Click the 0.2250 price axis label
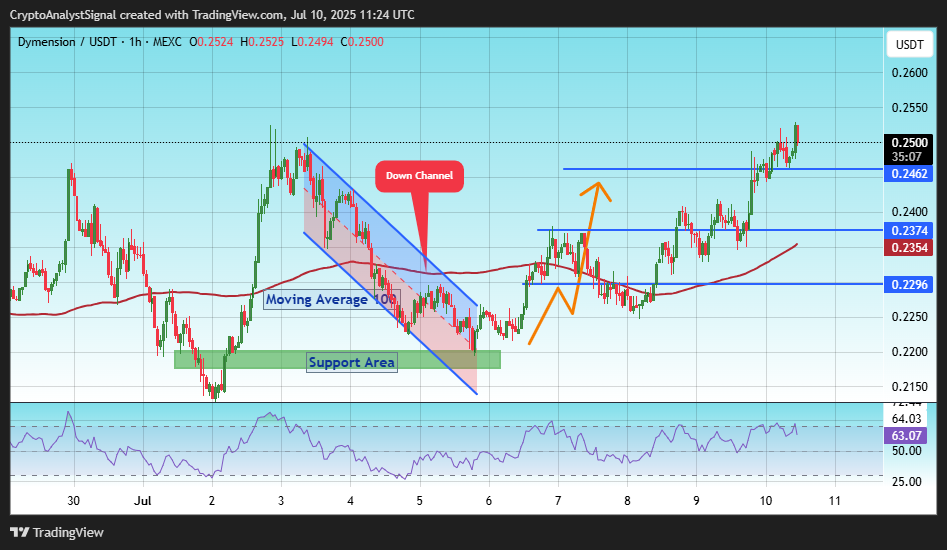Image resolution: width=947 pixels, height=550 pixels. coord(909,317)
